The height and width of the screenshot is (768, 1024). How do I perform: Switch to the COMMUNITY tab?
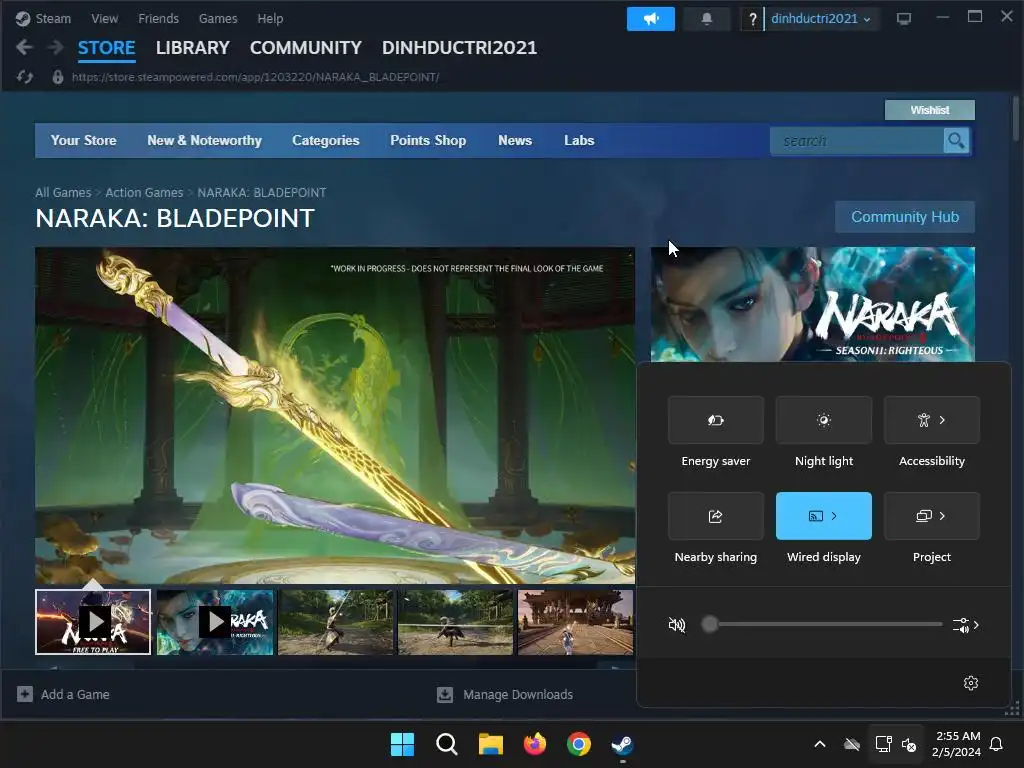[306, 48]
